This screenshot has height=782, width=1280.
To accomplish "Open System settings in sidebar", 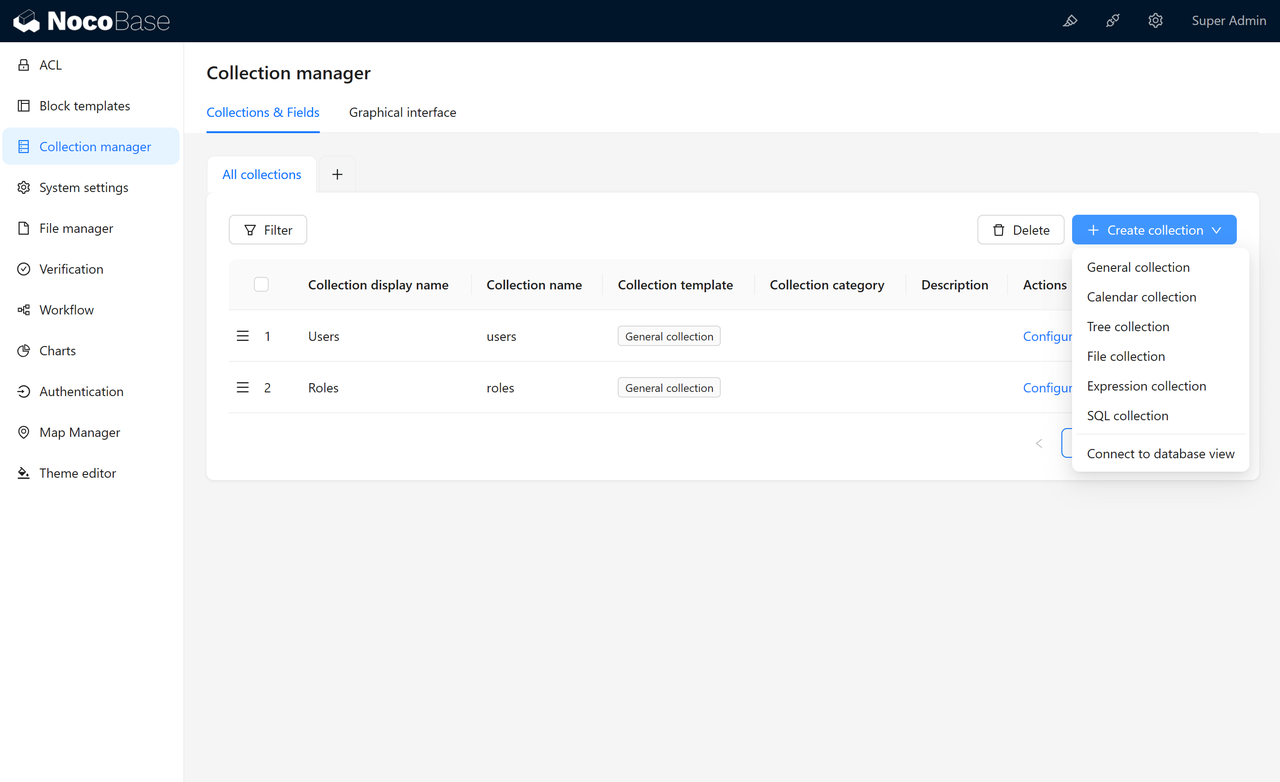I will coord(91,188).
